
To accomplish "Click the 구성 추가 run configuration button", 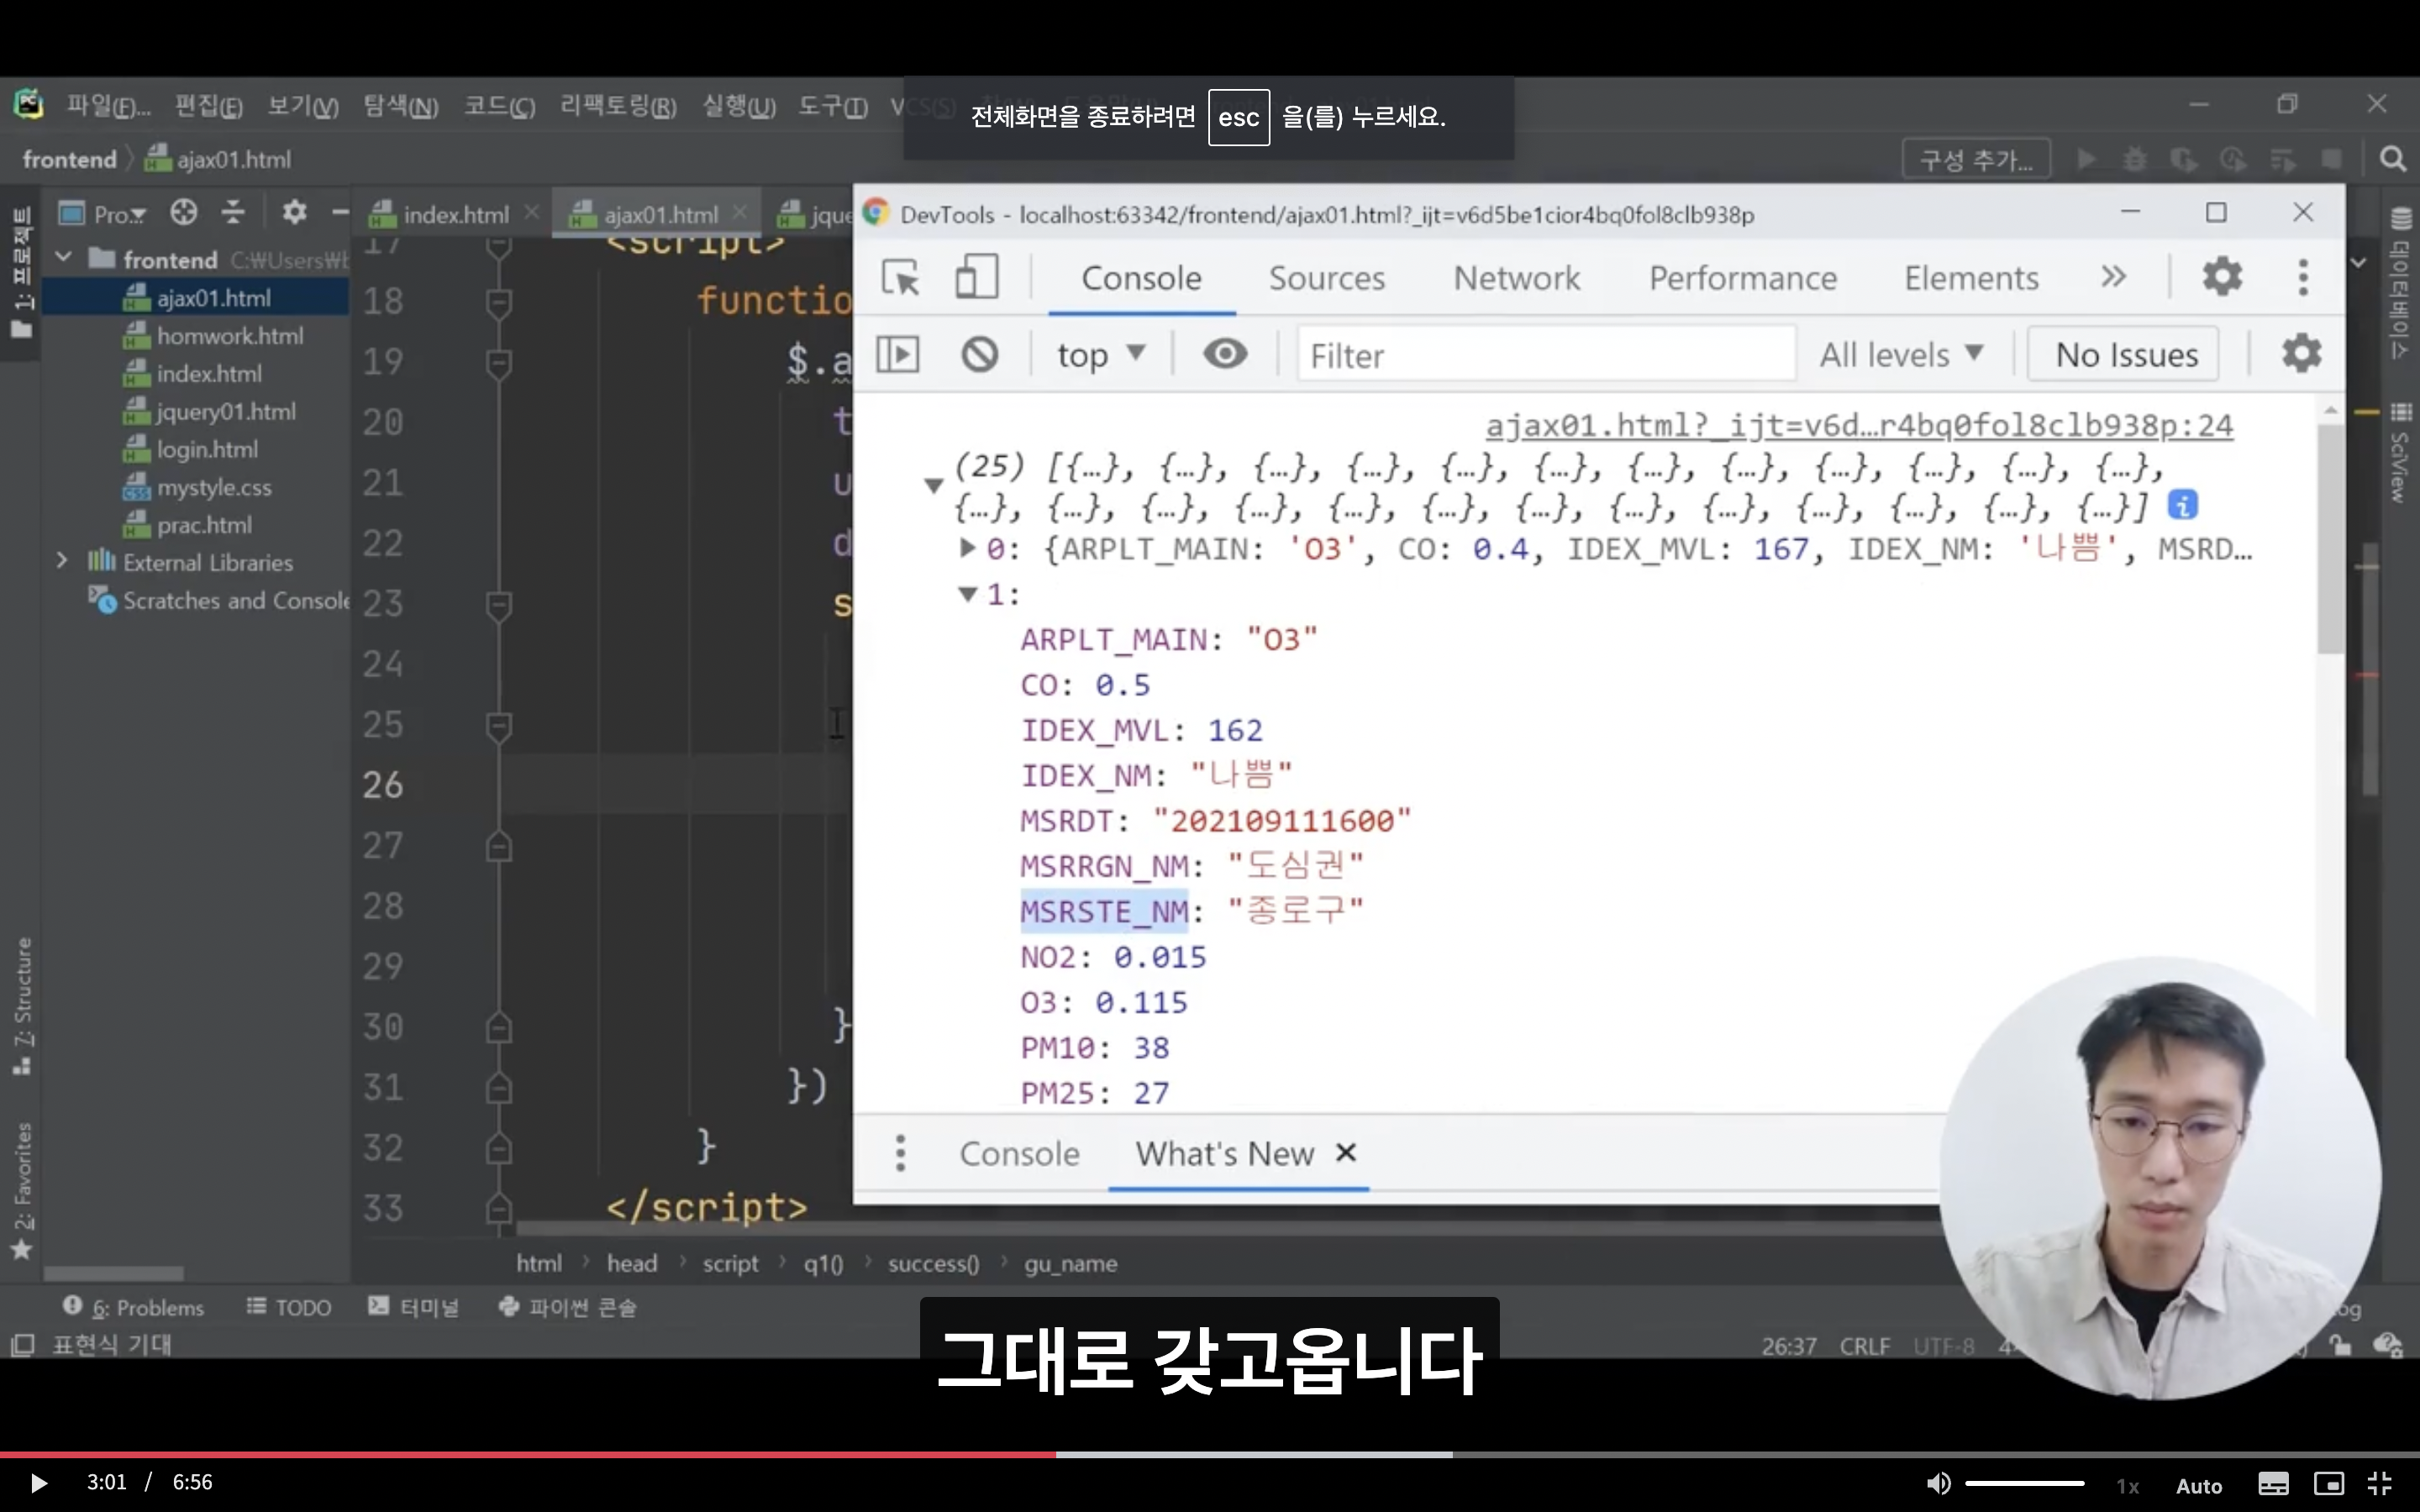I will [1975, 160].
